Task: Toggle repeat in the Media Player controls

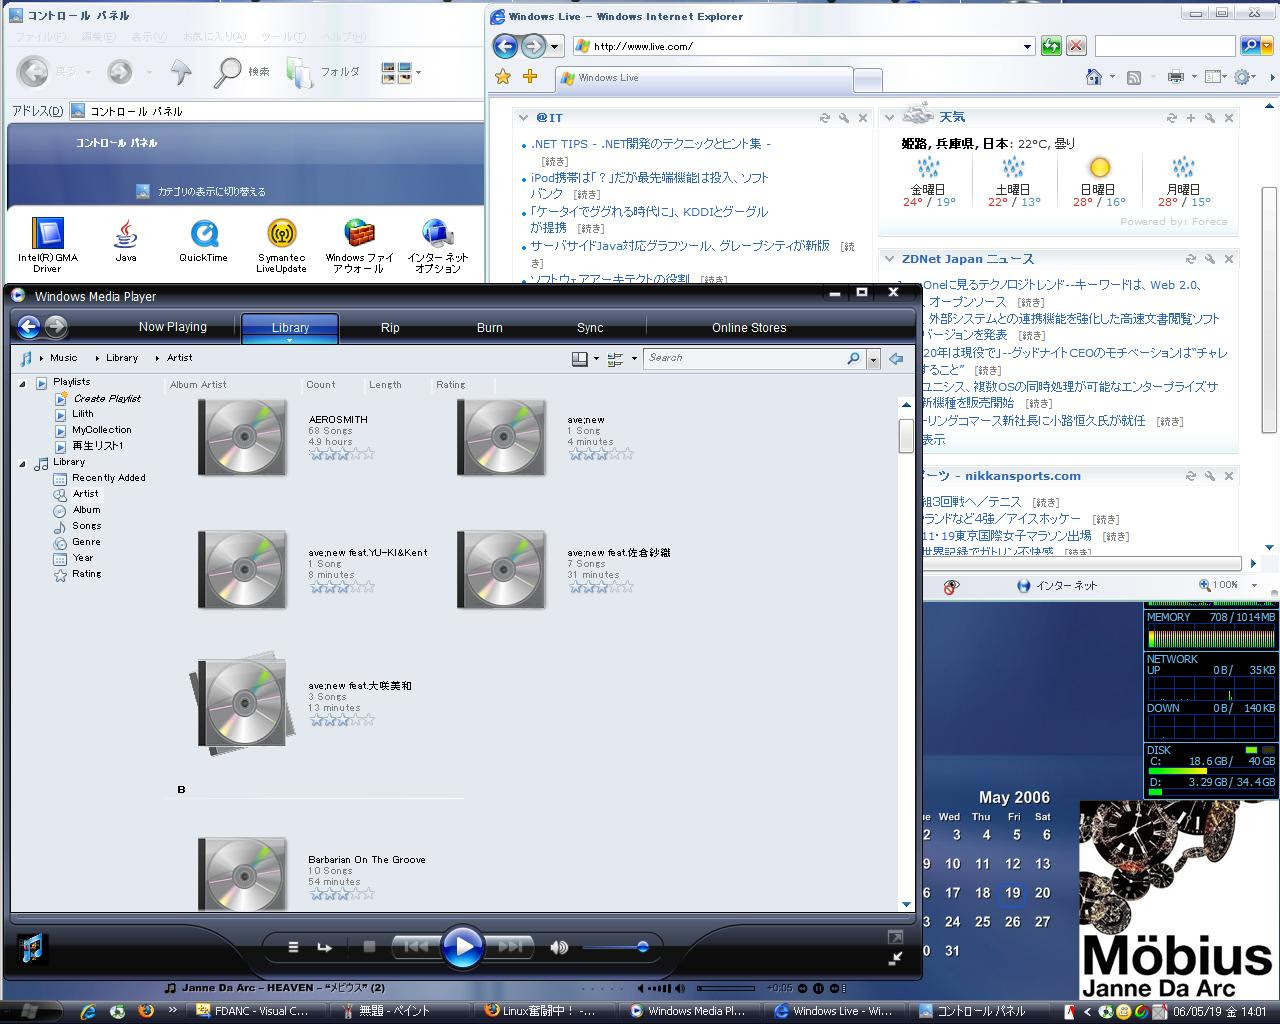Action: click(x=324, y=947)
